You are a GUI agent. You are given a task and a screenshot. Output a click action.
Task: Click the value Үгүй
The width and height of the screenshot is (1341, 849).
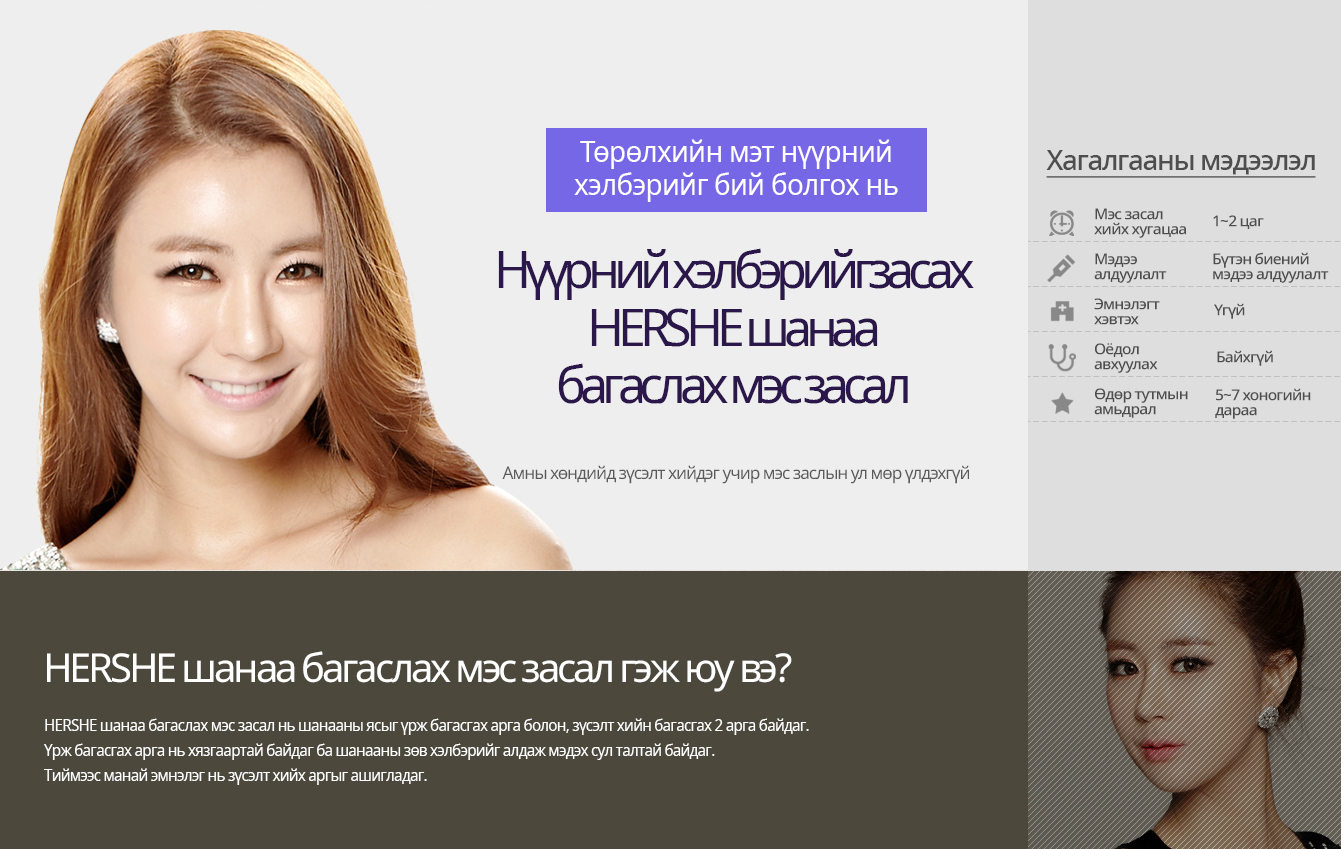coord(1229,311)
